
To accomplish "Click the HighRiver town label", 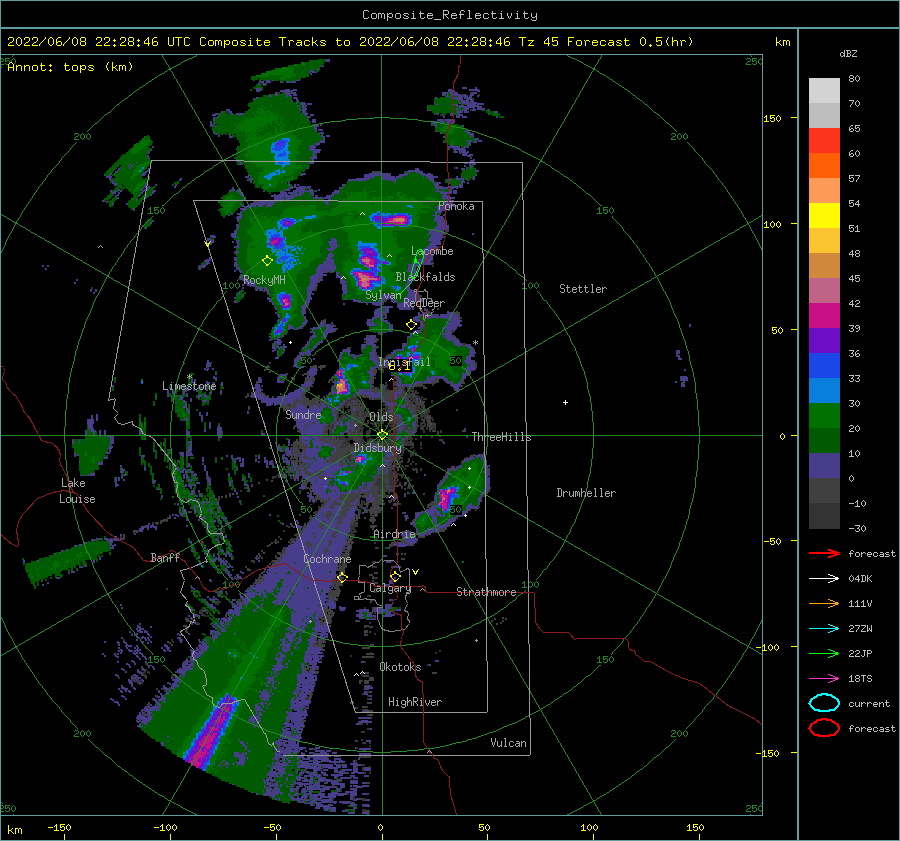I will click(415, 702).
